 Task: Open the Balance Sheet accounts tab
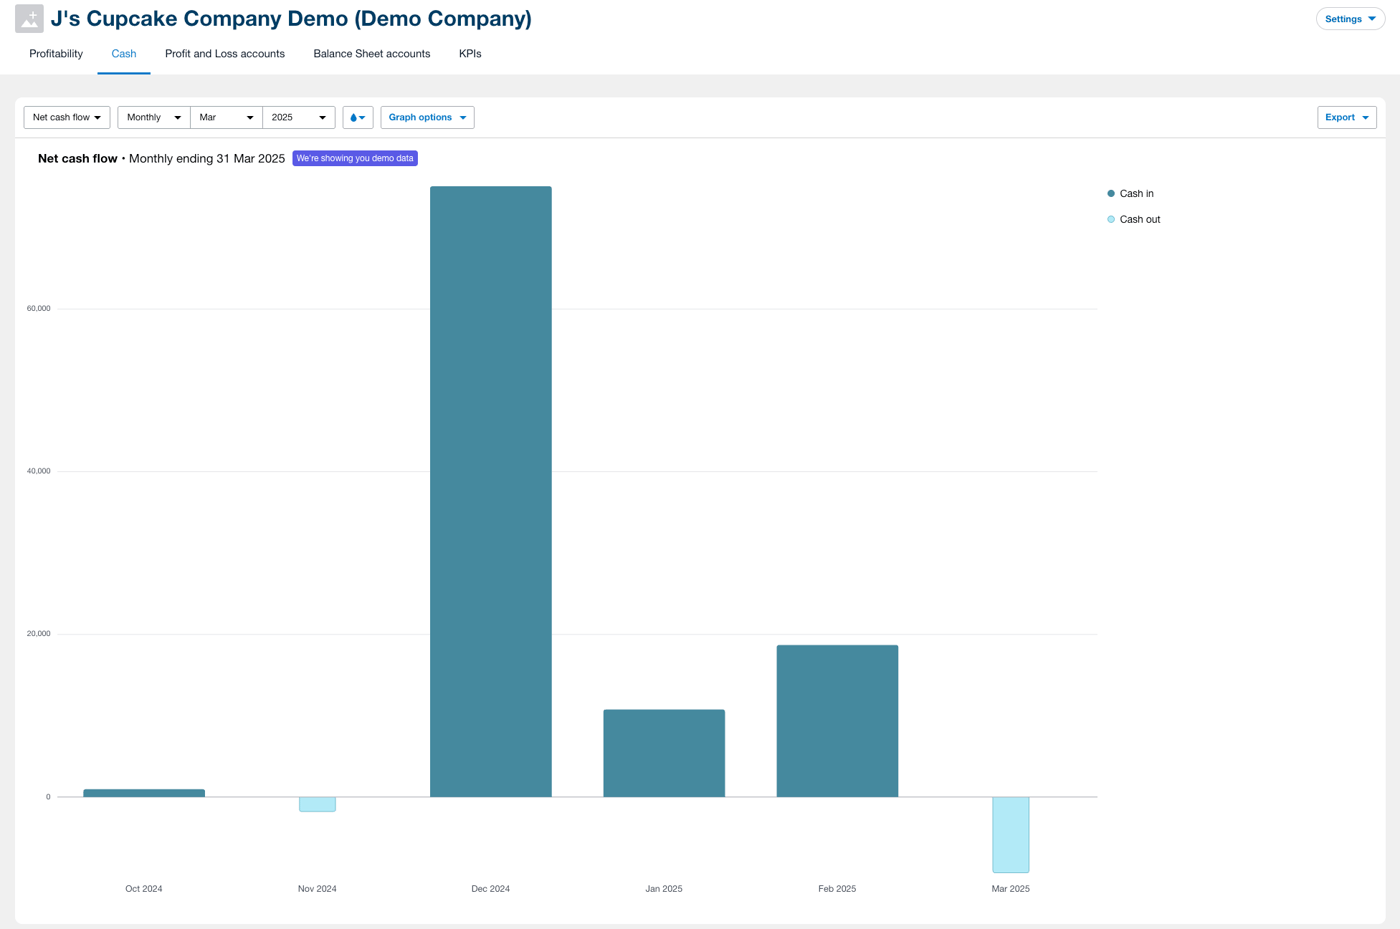(x=371, y=54)
